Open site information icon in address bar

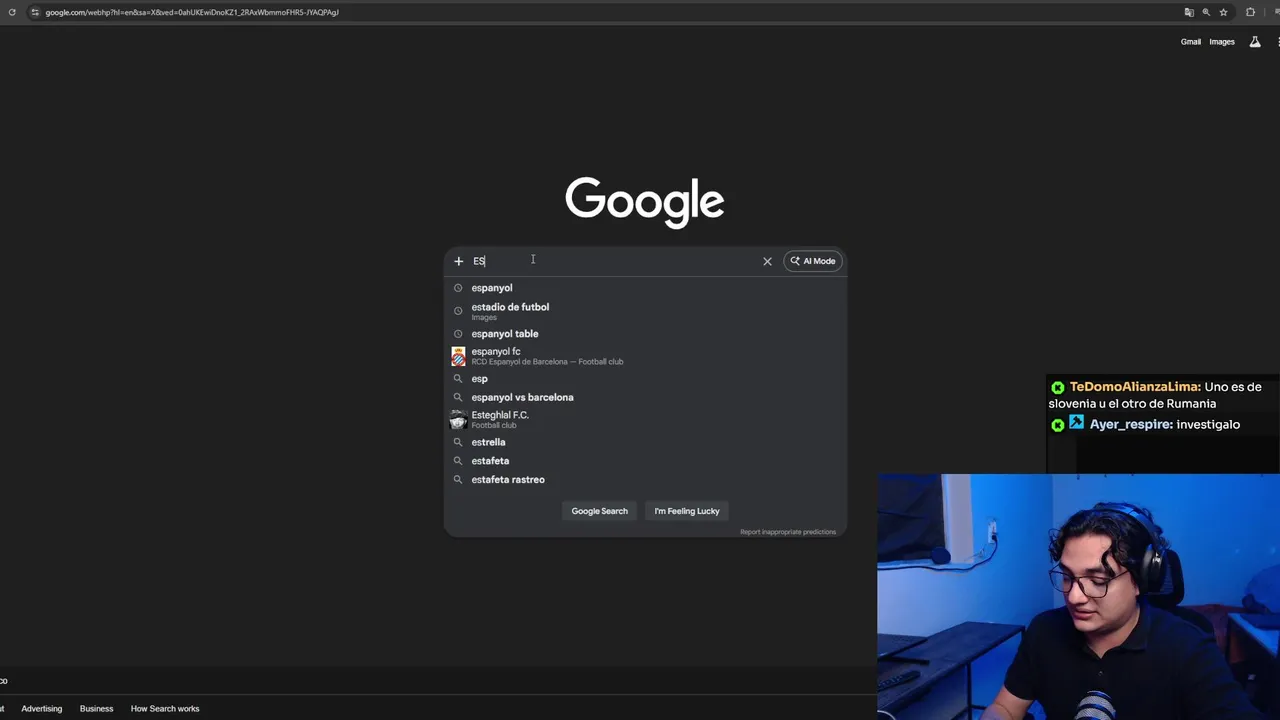tap(34, 12)
